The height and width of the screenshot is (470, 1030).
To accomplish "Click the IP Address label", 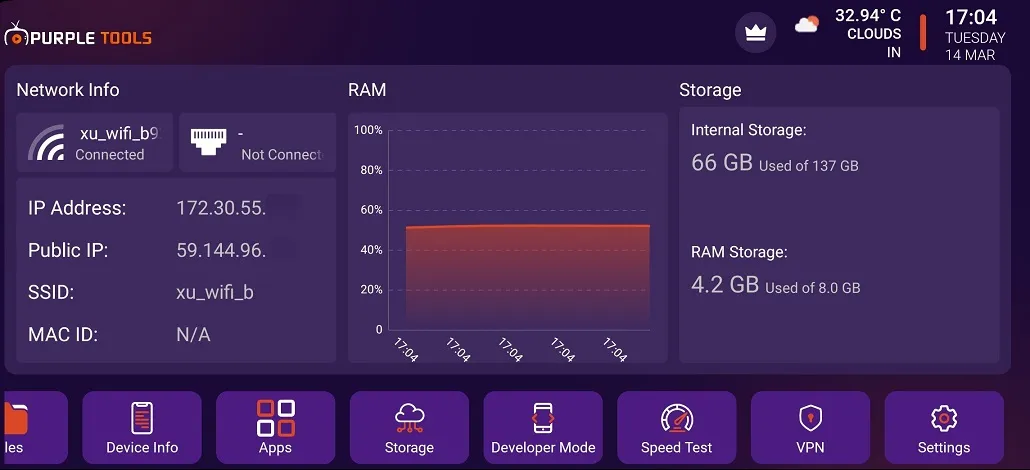I will click(77, 208).
